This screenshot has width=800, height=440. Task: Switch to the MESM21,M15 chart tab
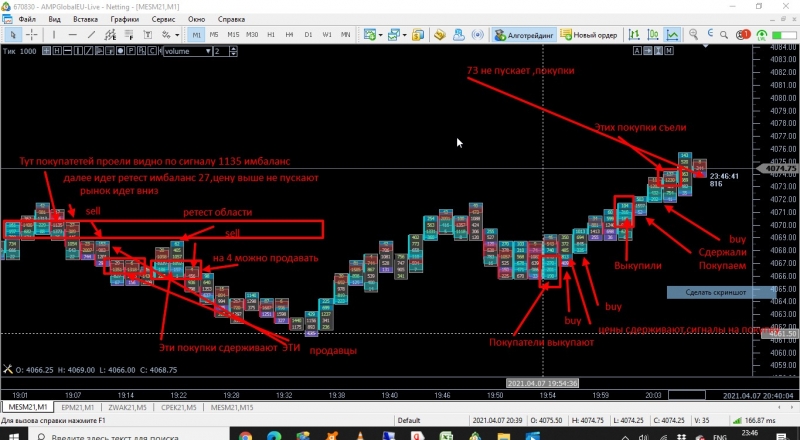point(232,407)
